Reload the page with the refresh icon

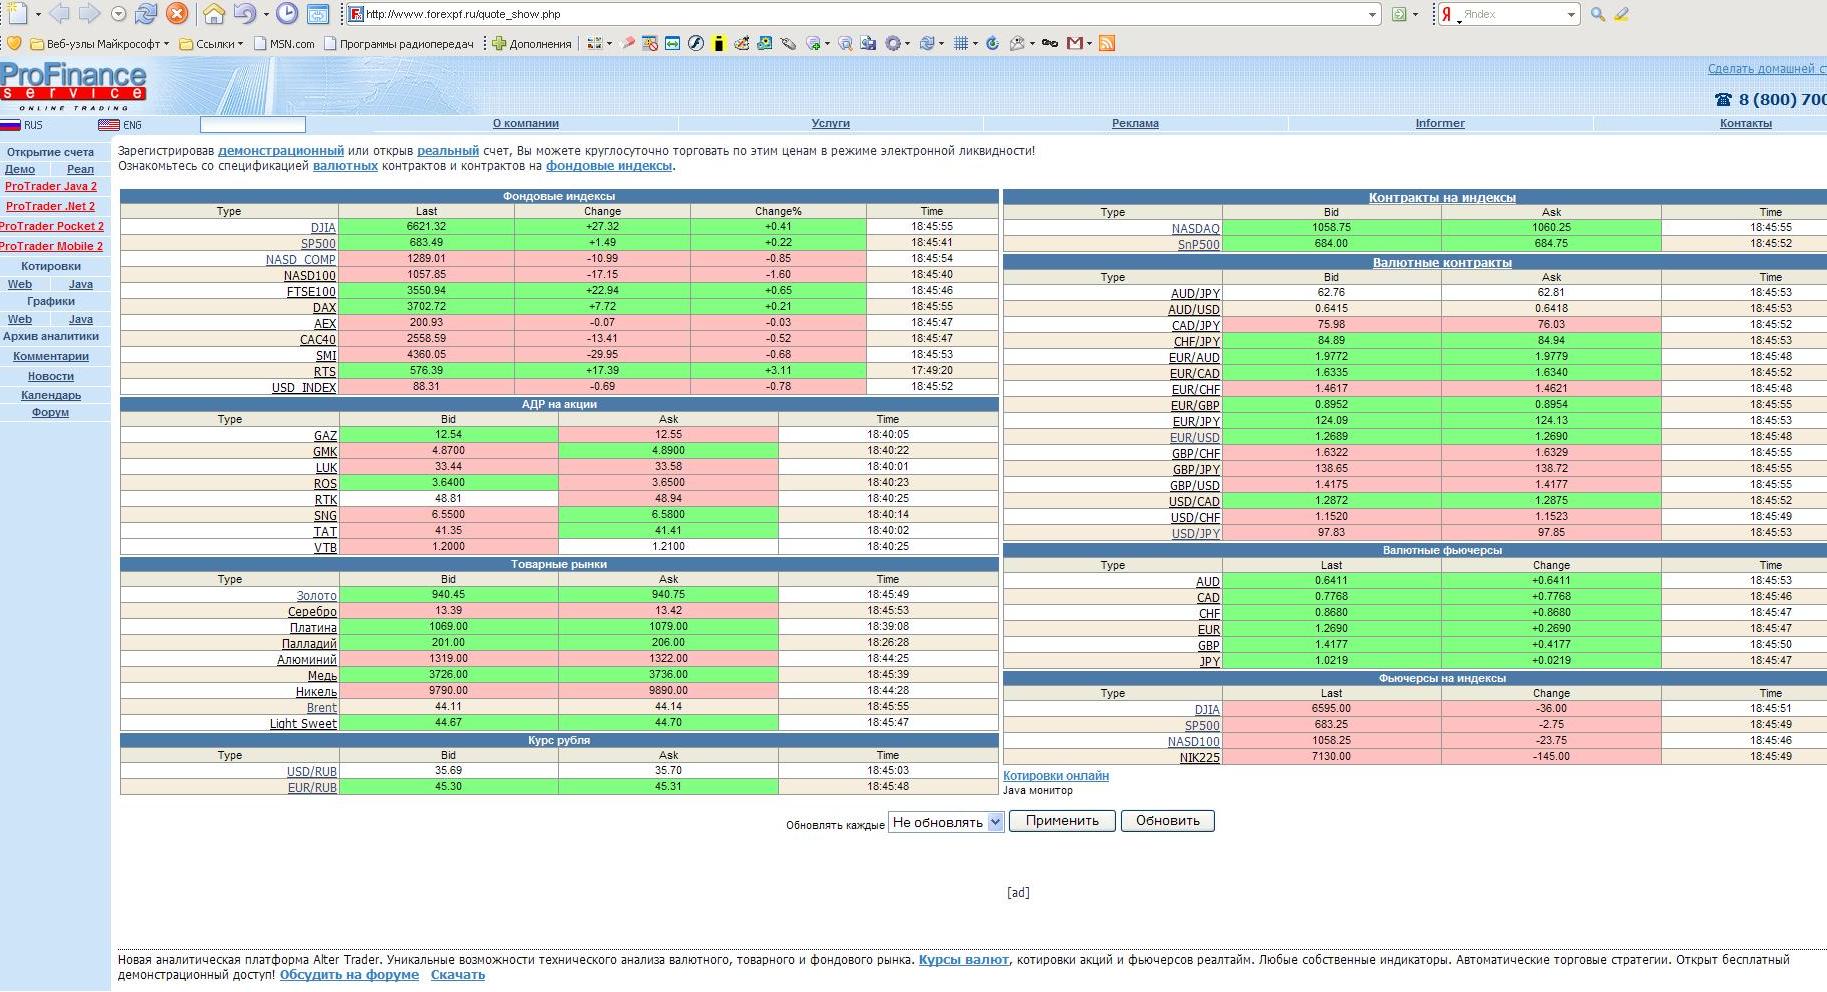click(x=147, y=14)
